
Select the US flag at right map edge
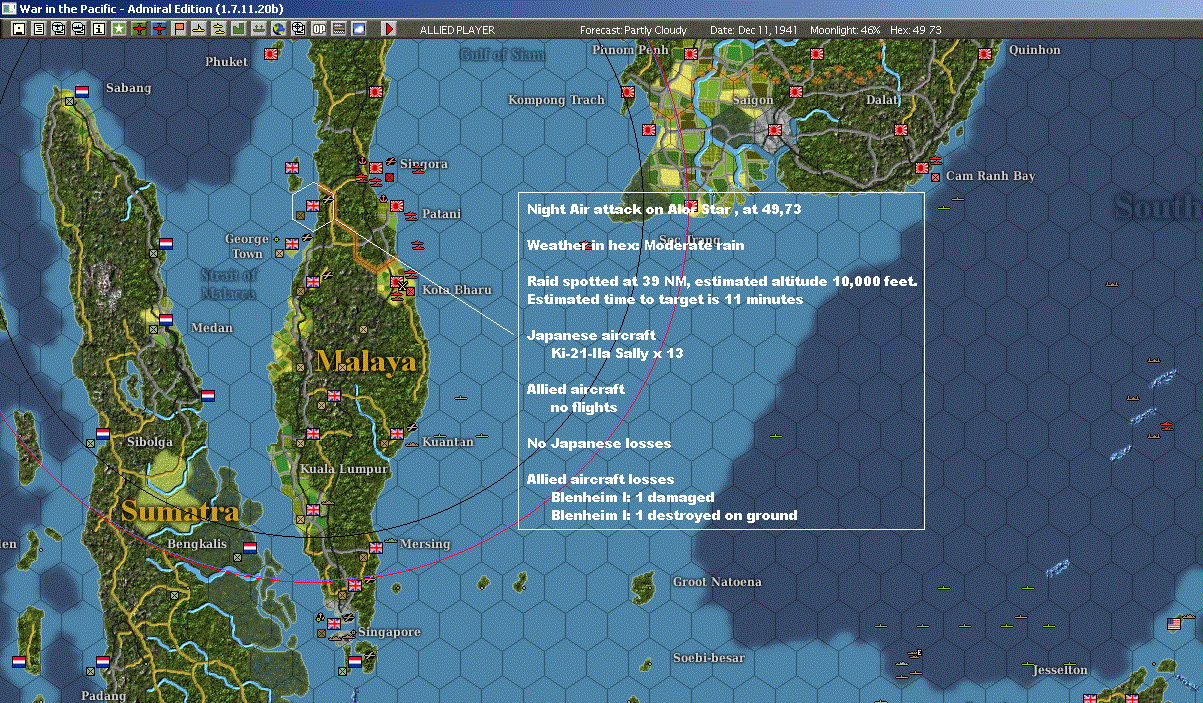tap(1174, 624)
